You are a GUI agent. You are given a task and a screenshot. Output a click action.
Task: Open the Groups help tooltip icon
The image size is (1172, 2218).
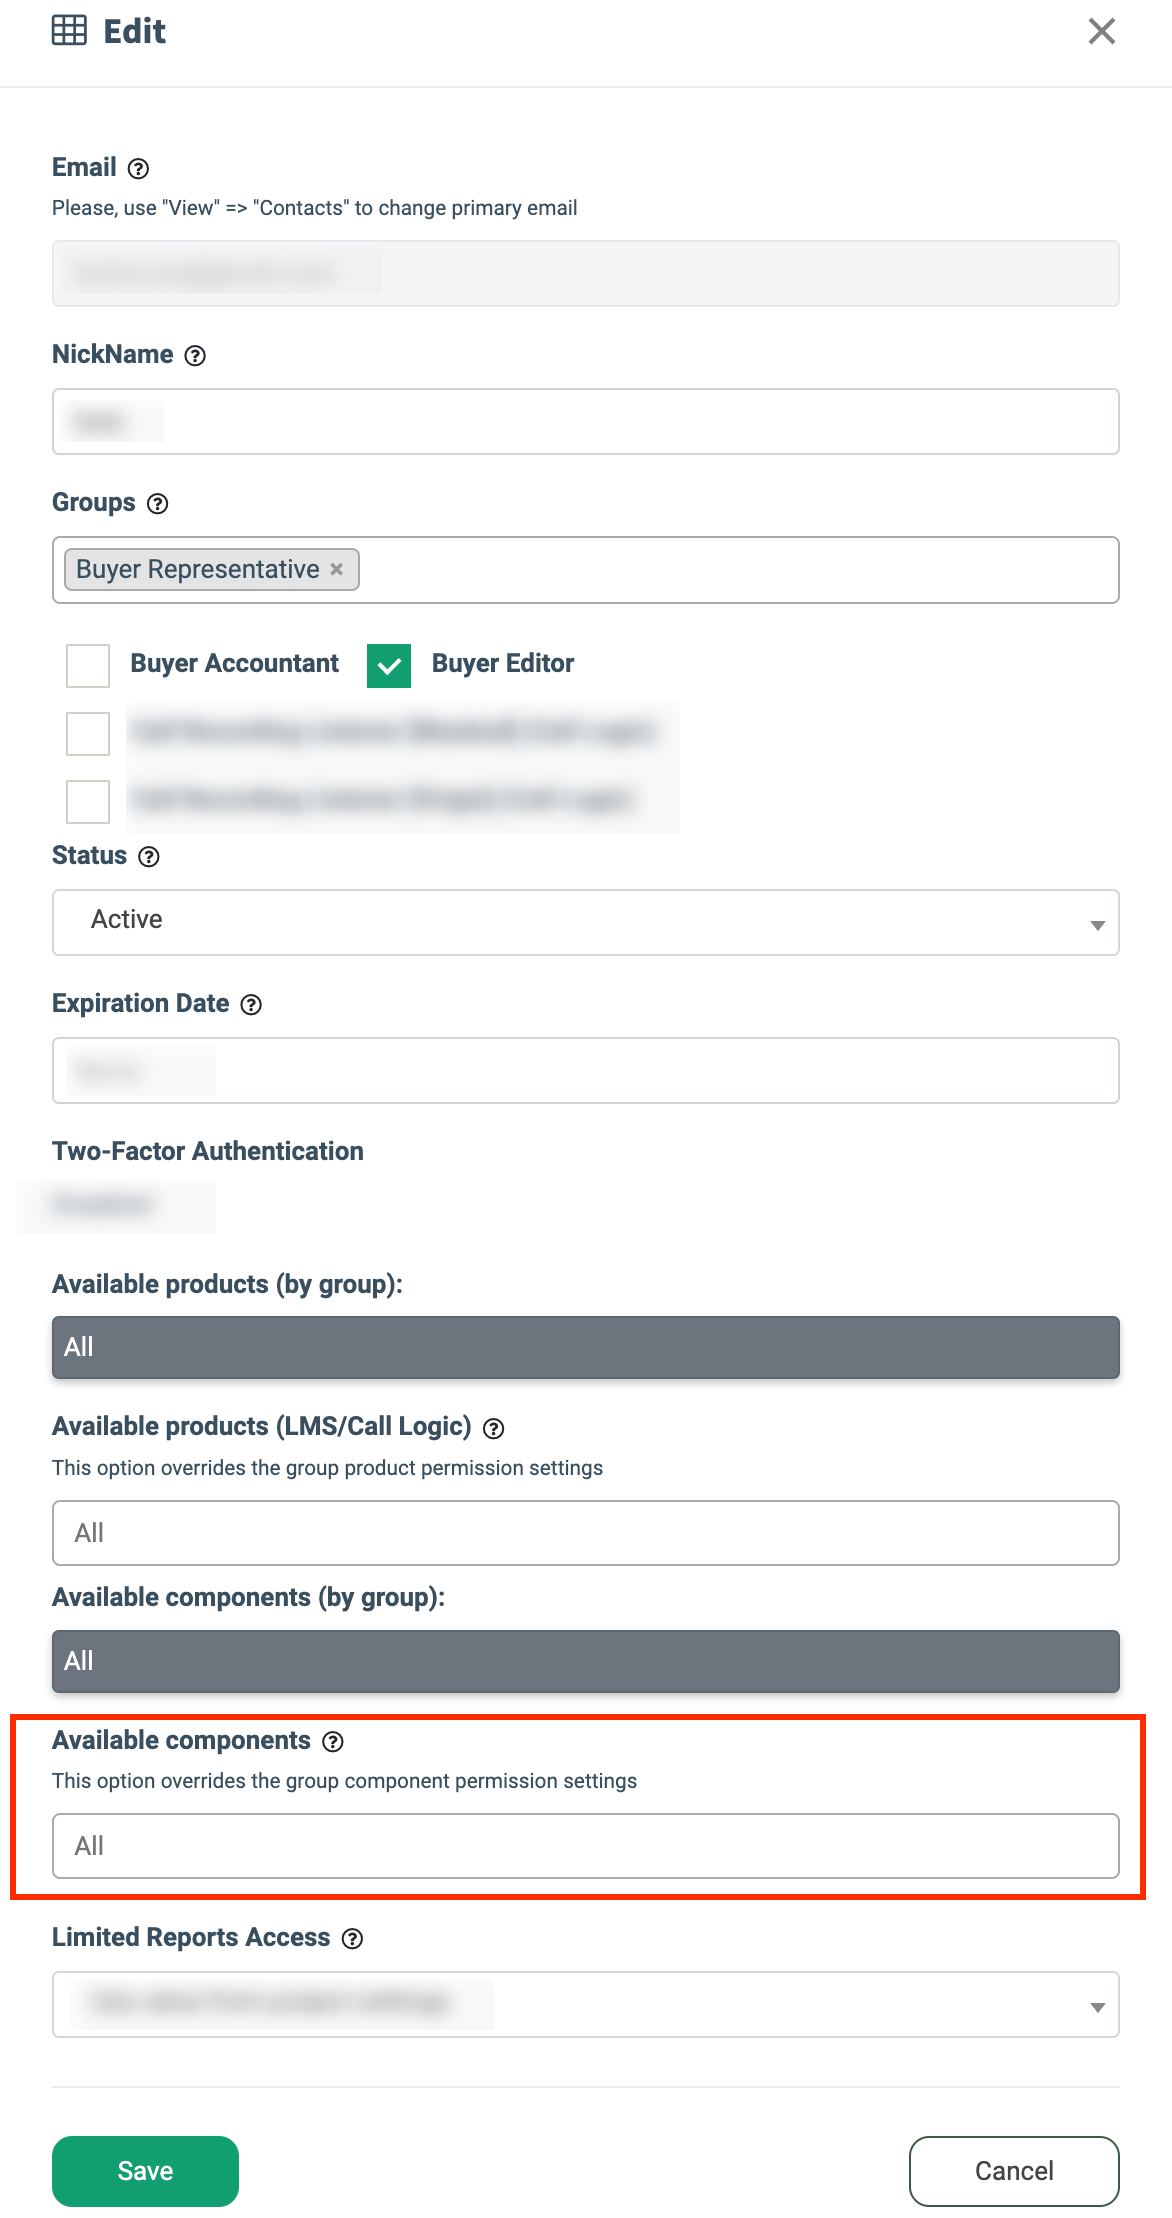tap(158, 504)
